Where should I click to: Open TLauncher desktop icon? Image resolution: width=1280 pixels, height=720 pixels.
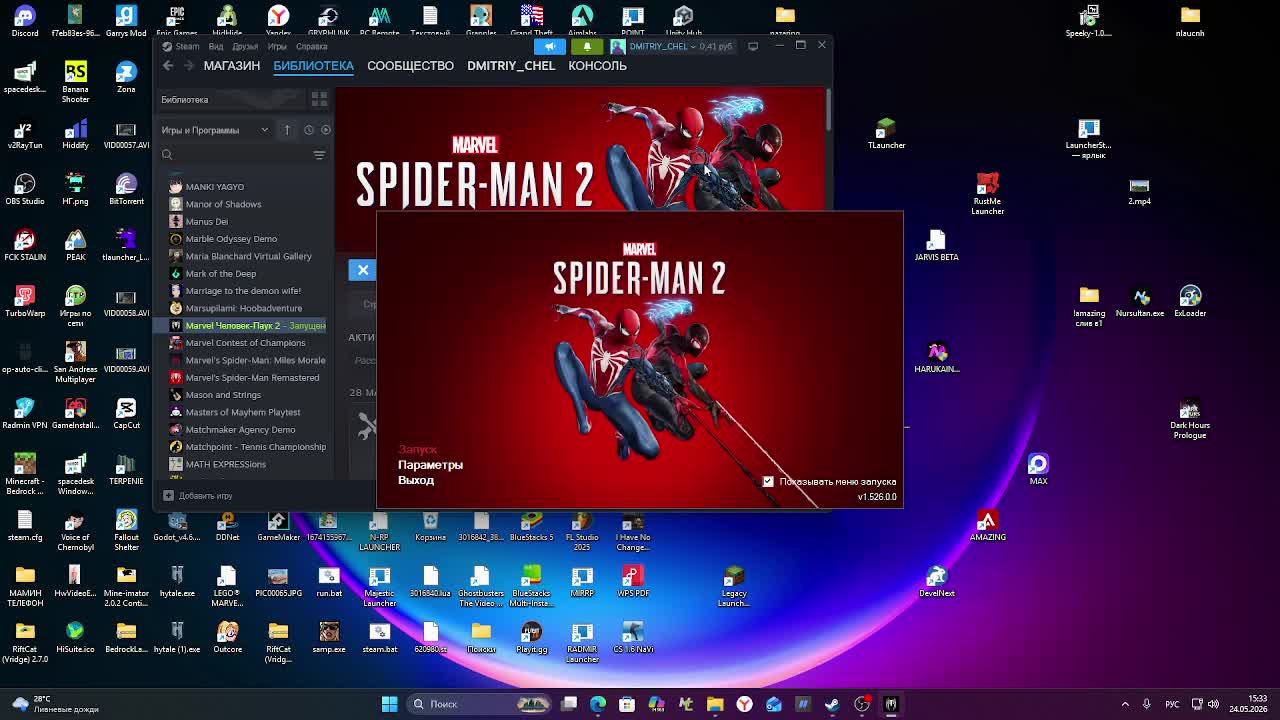click(x=886, y=133)
